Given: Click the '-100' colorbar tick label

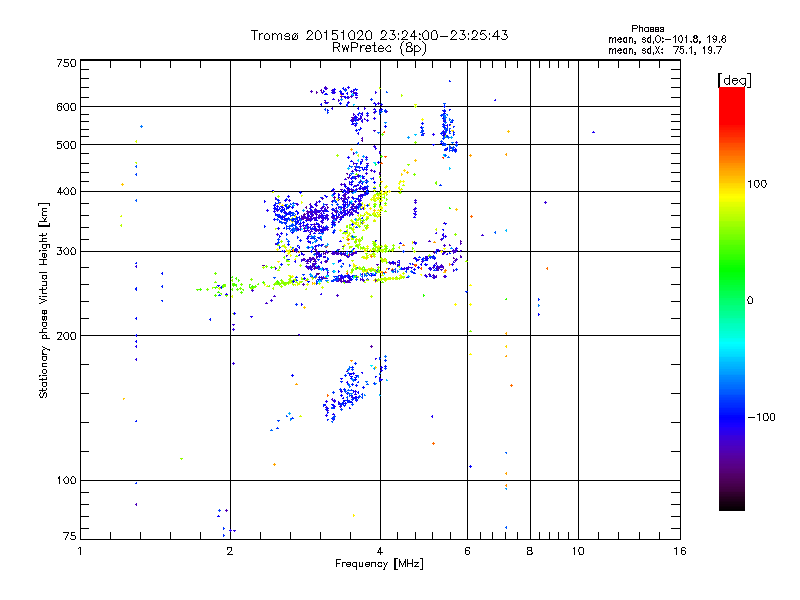Looking at the screenshot, I should 761,417.
